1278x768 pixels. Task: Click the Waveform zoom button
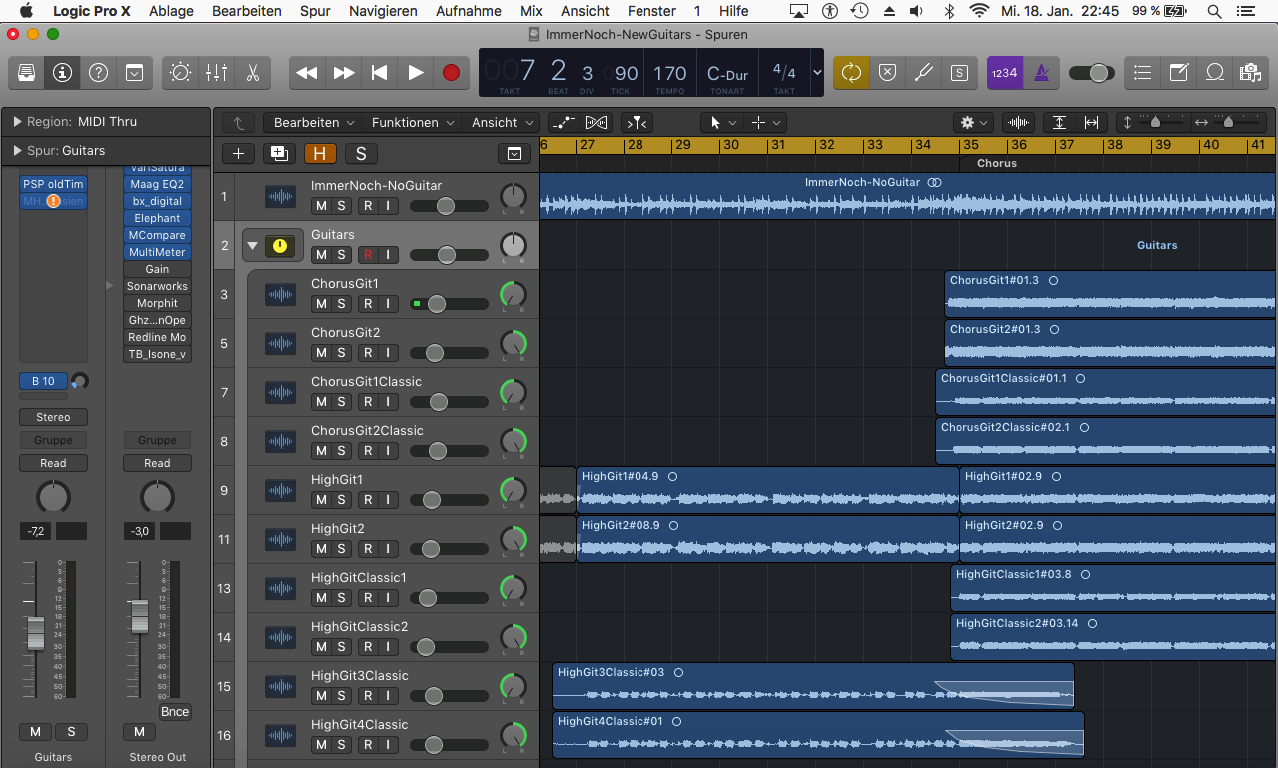click(x=1018, y=122)
